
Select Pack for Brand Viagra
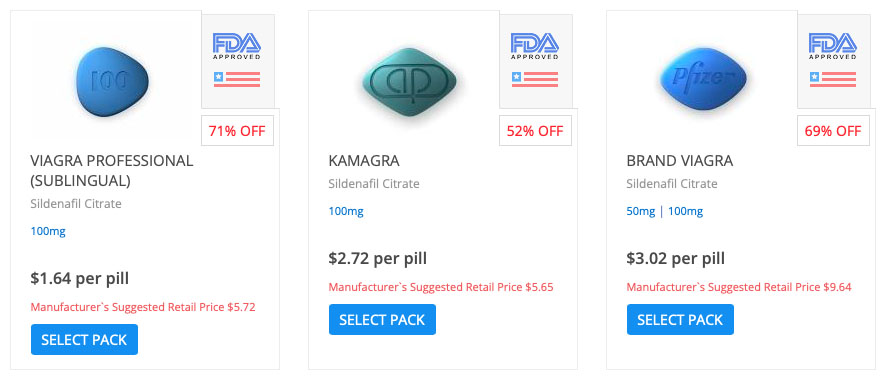[680, 319]
